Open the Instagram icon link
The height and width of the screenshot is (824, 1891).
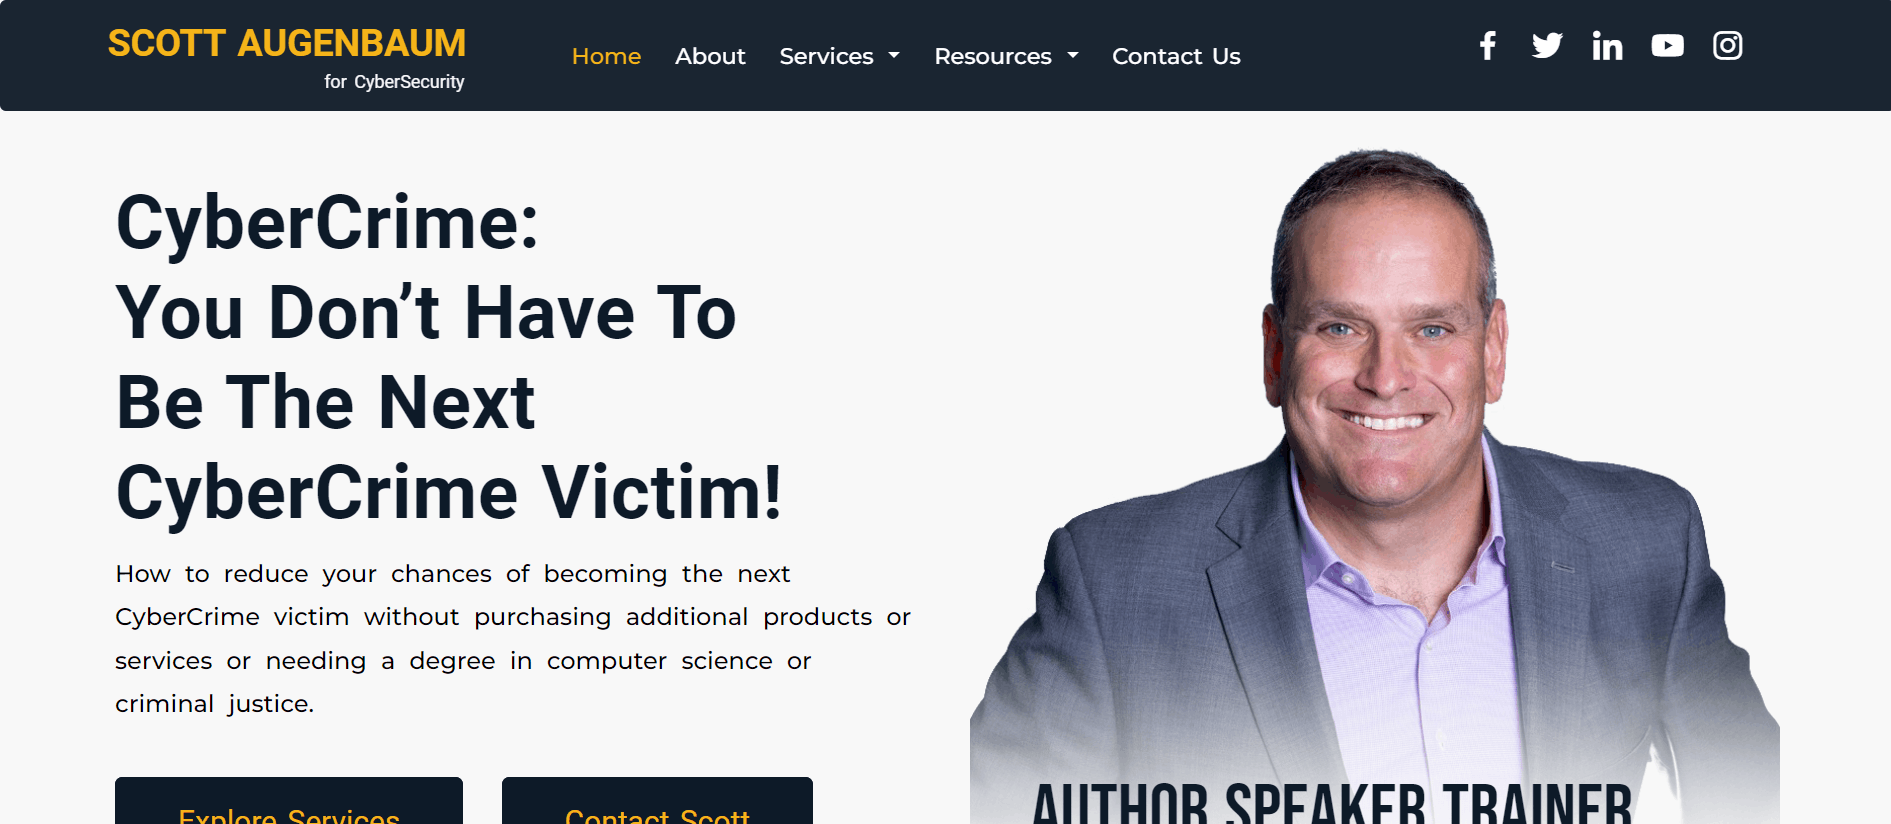tap(1727, 46)
